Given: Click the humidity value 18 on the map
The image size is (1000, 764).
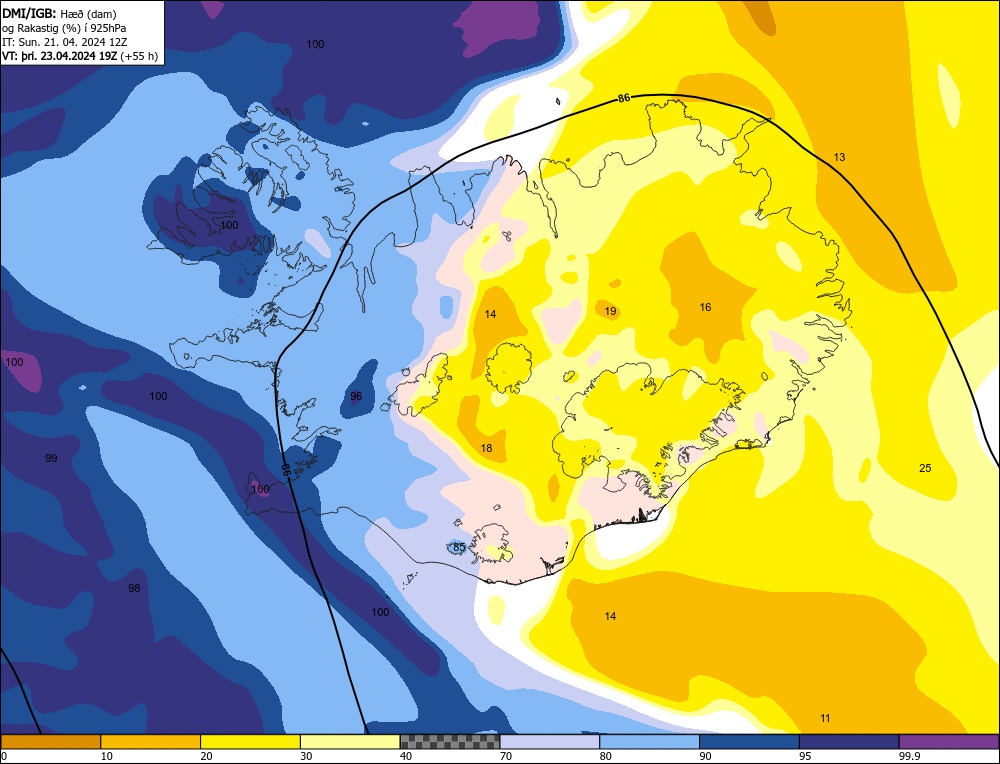Looking at the screenshot, I should (x=486, y=448).
